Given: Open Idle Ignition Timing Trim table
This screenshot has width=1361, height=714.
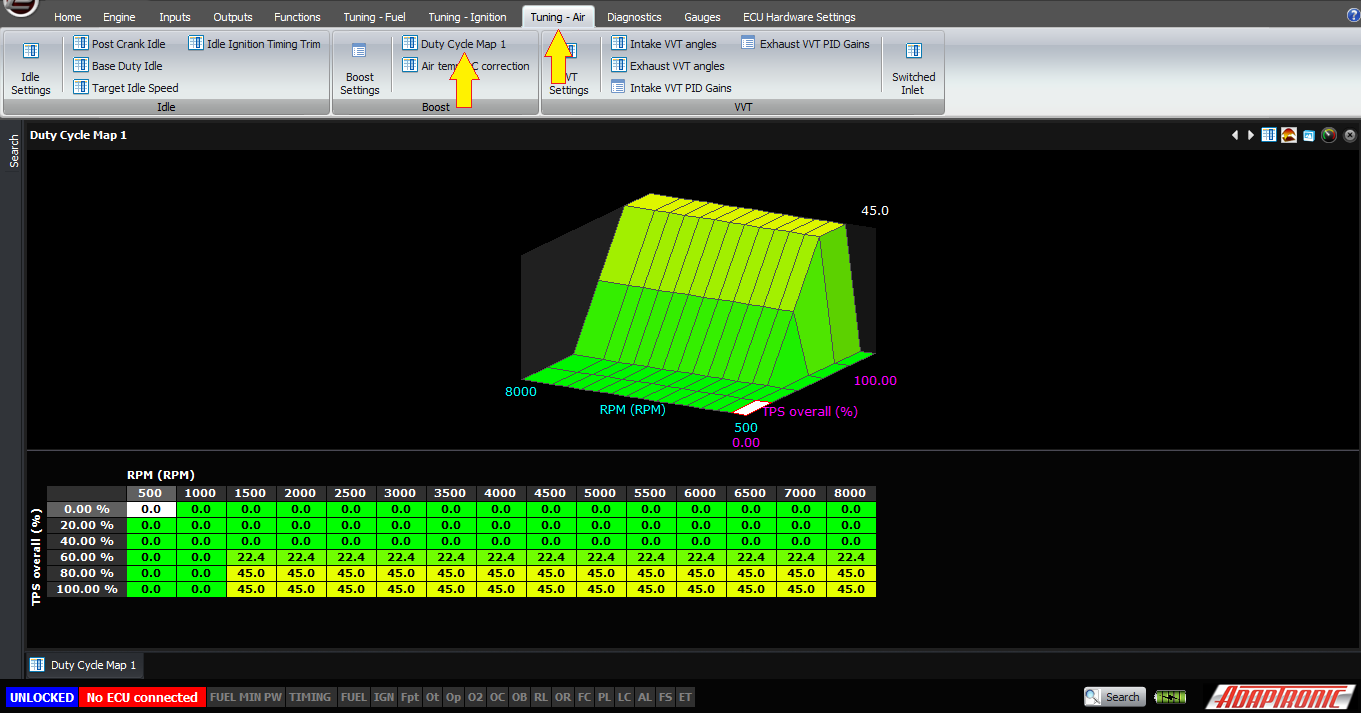Looking at the screenshot, I should click(254, 44).
